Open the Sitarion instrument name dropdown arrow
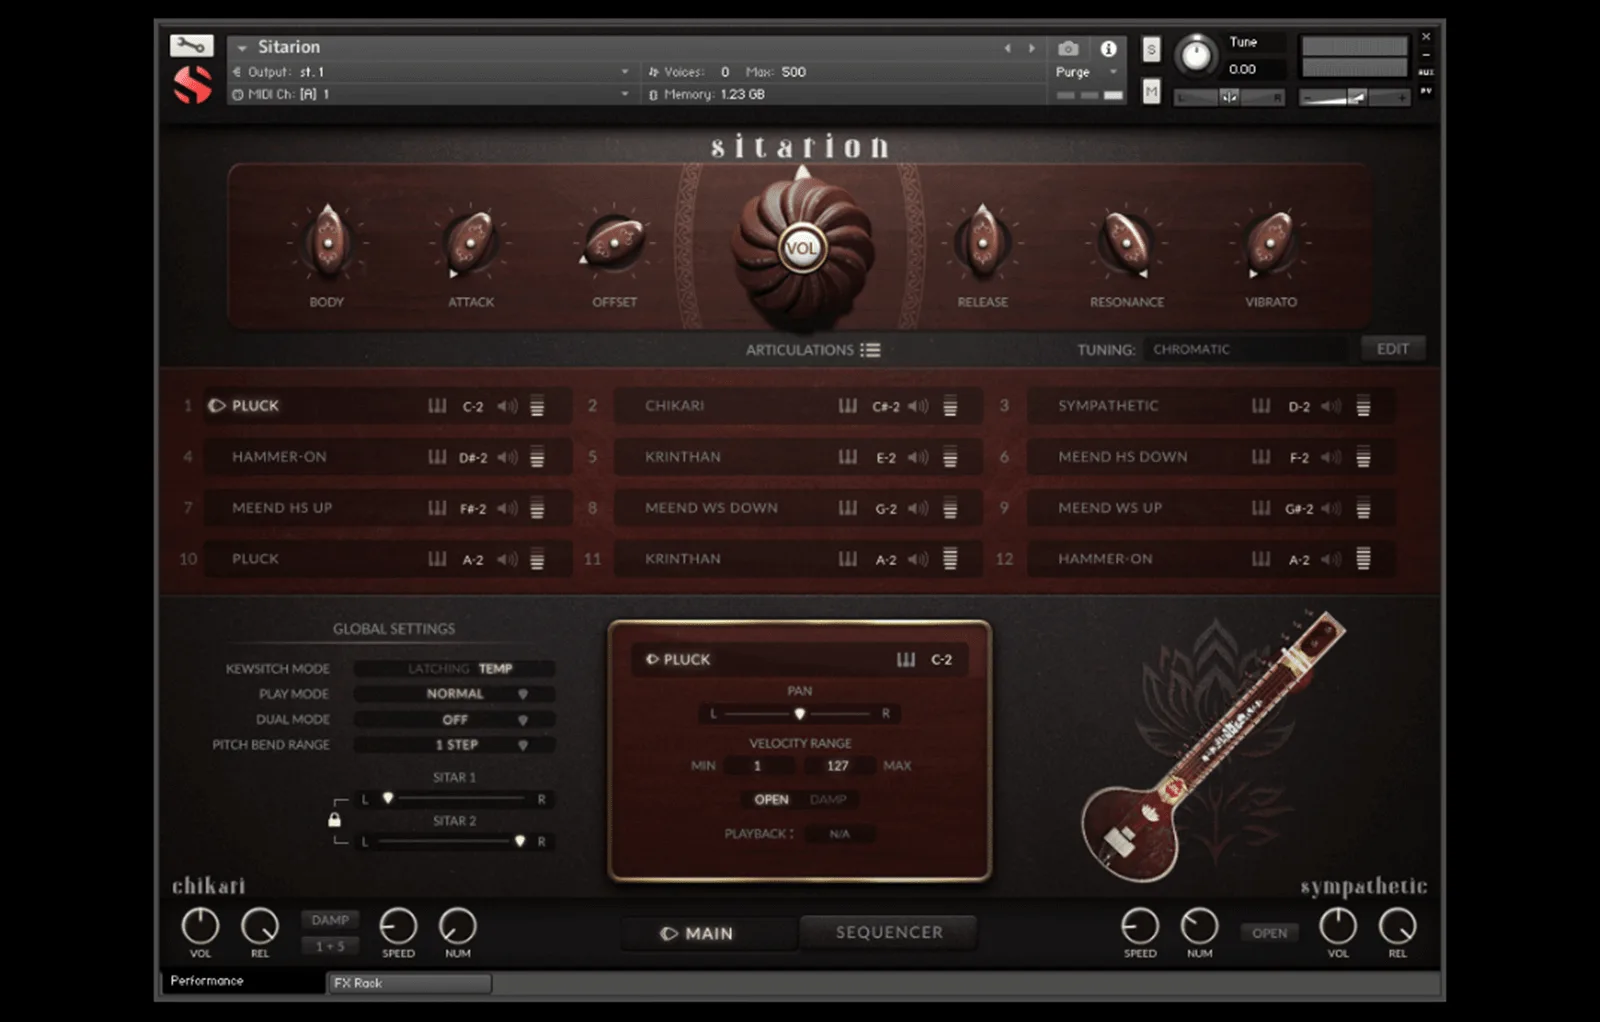 pos(242,47)
